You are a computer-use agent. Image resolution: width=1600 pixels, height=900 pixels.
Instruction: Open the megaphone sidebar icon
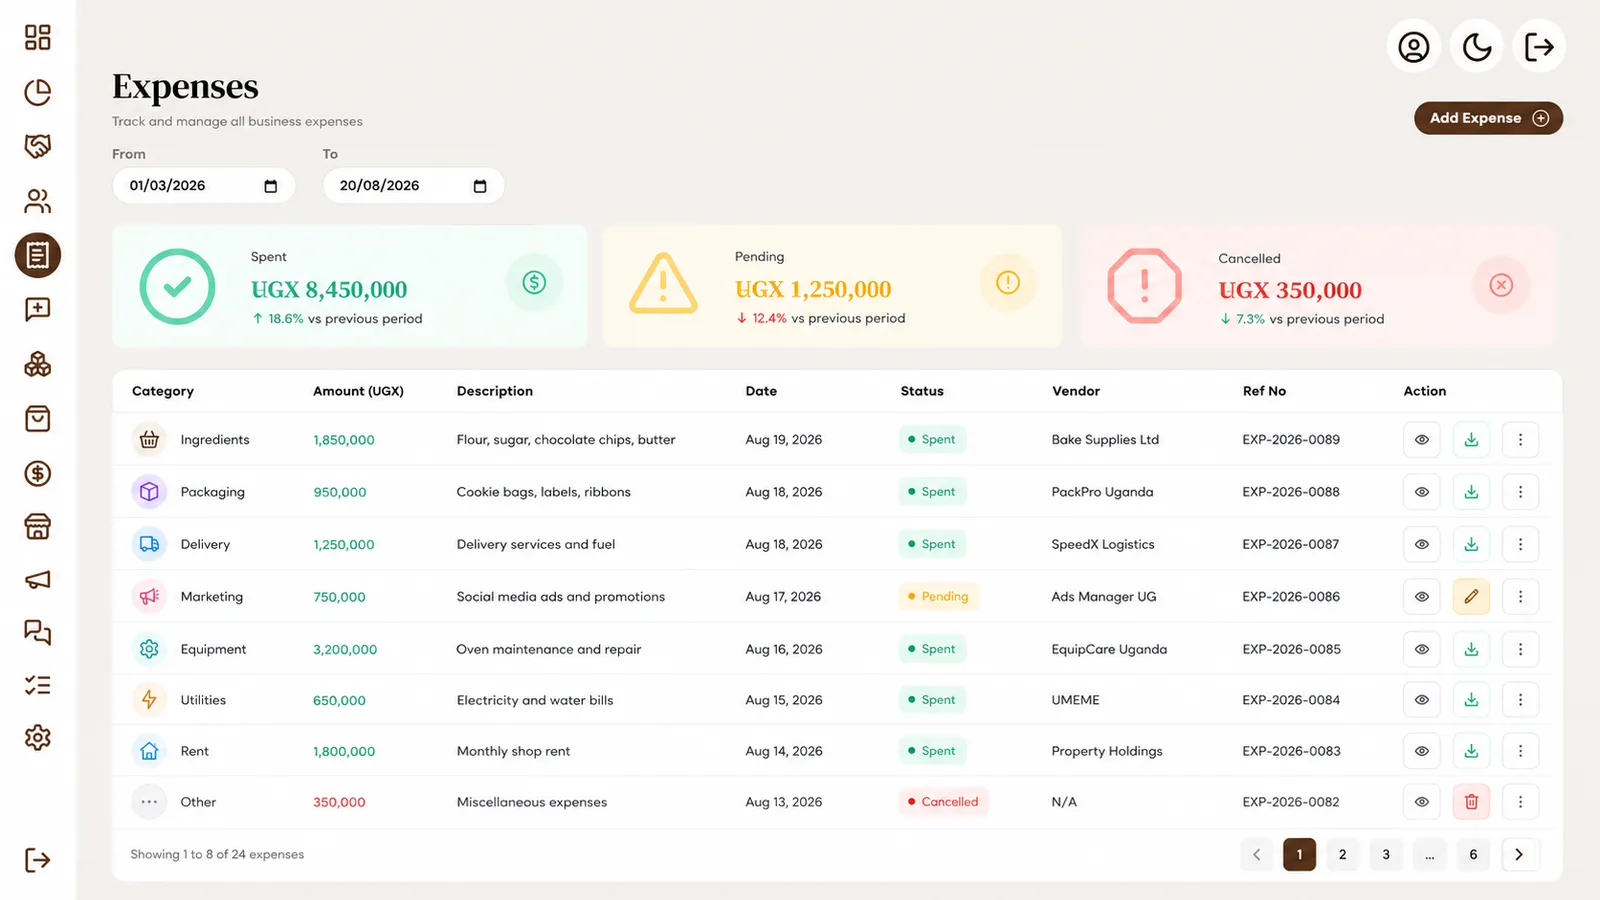click(x=37, y=580)
